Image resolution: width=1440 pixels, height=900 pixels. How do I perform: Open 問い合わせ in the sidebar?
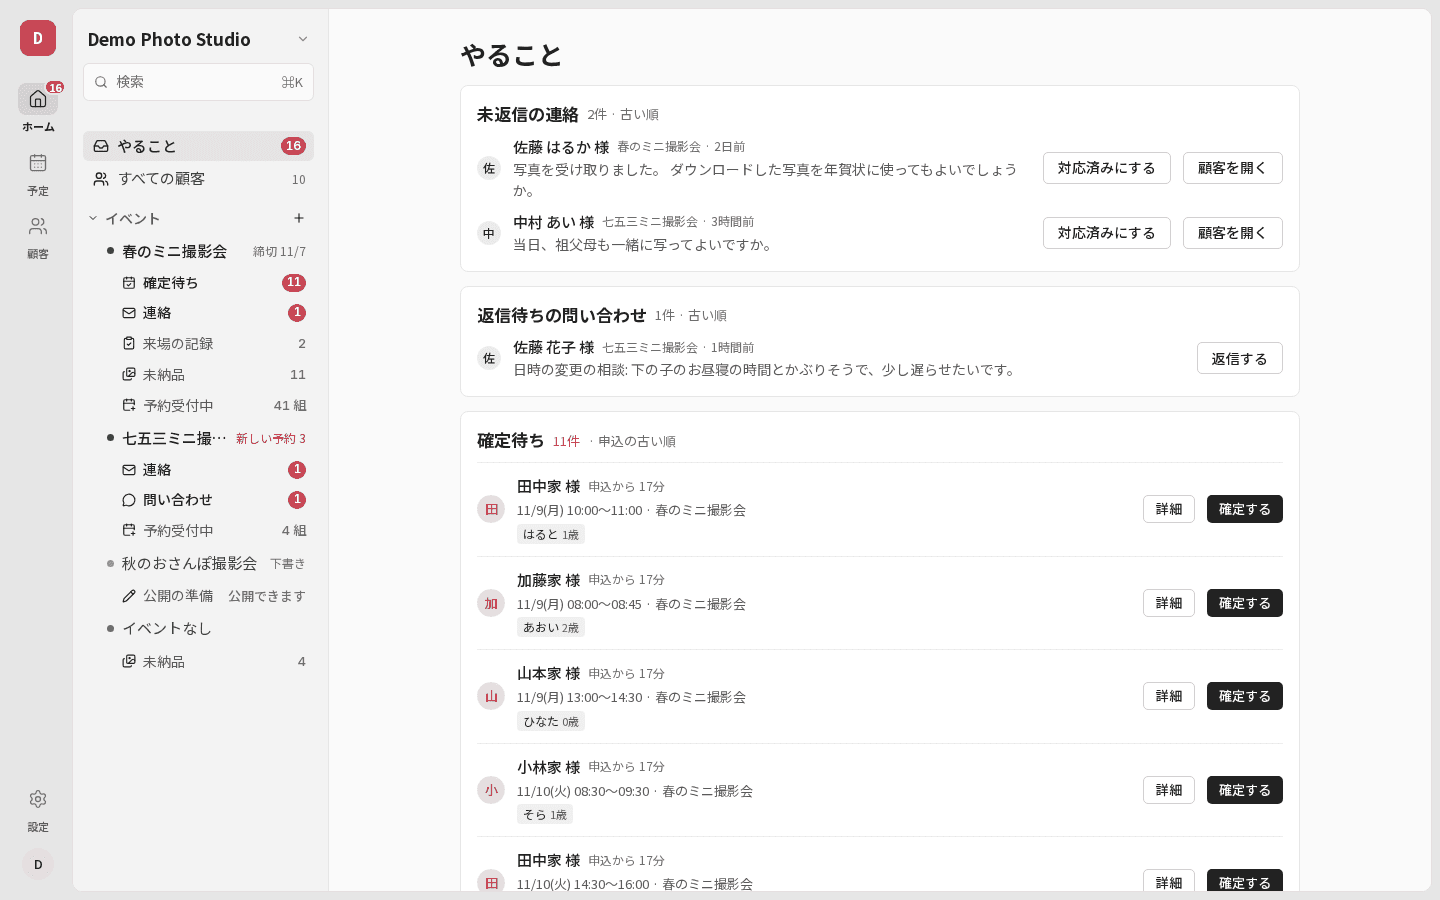coord(214,500)
